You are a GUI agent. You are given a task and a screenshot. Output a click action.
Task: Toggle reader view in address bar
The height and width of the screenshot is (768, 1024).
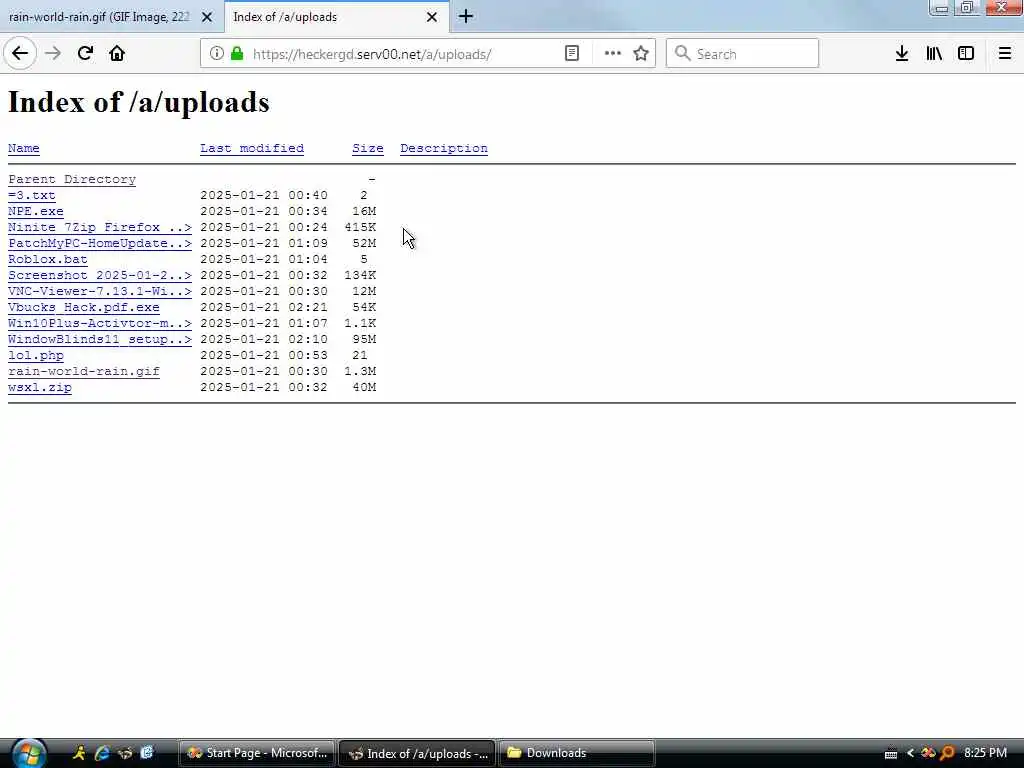coord(571,54)
